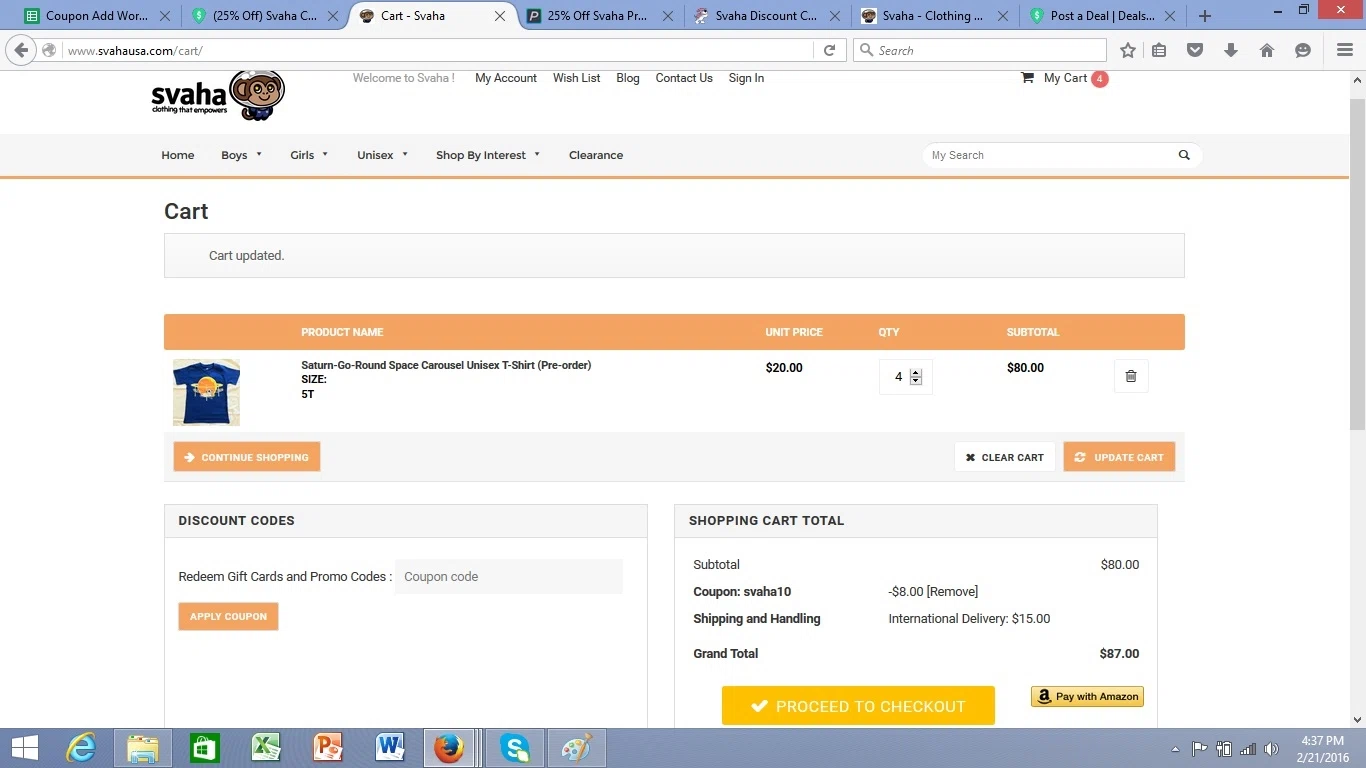
Task: Launch Internet Explorer from taskbar
Action: click(x=80, y=748)
